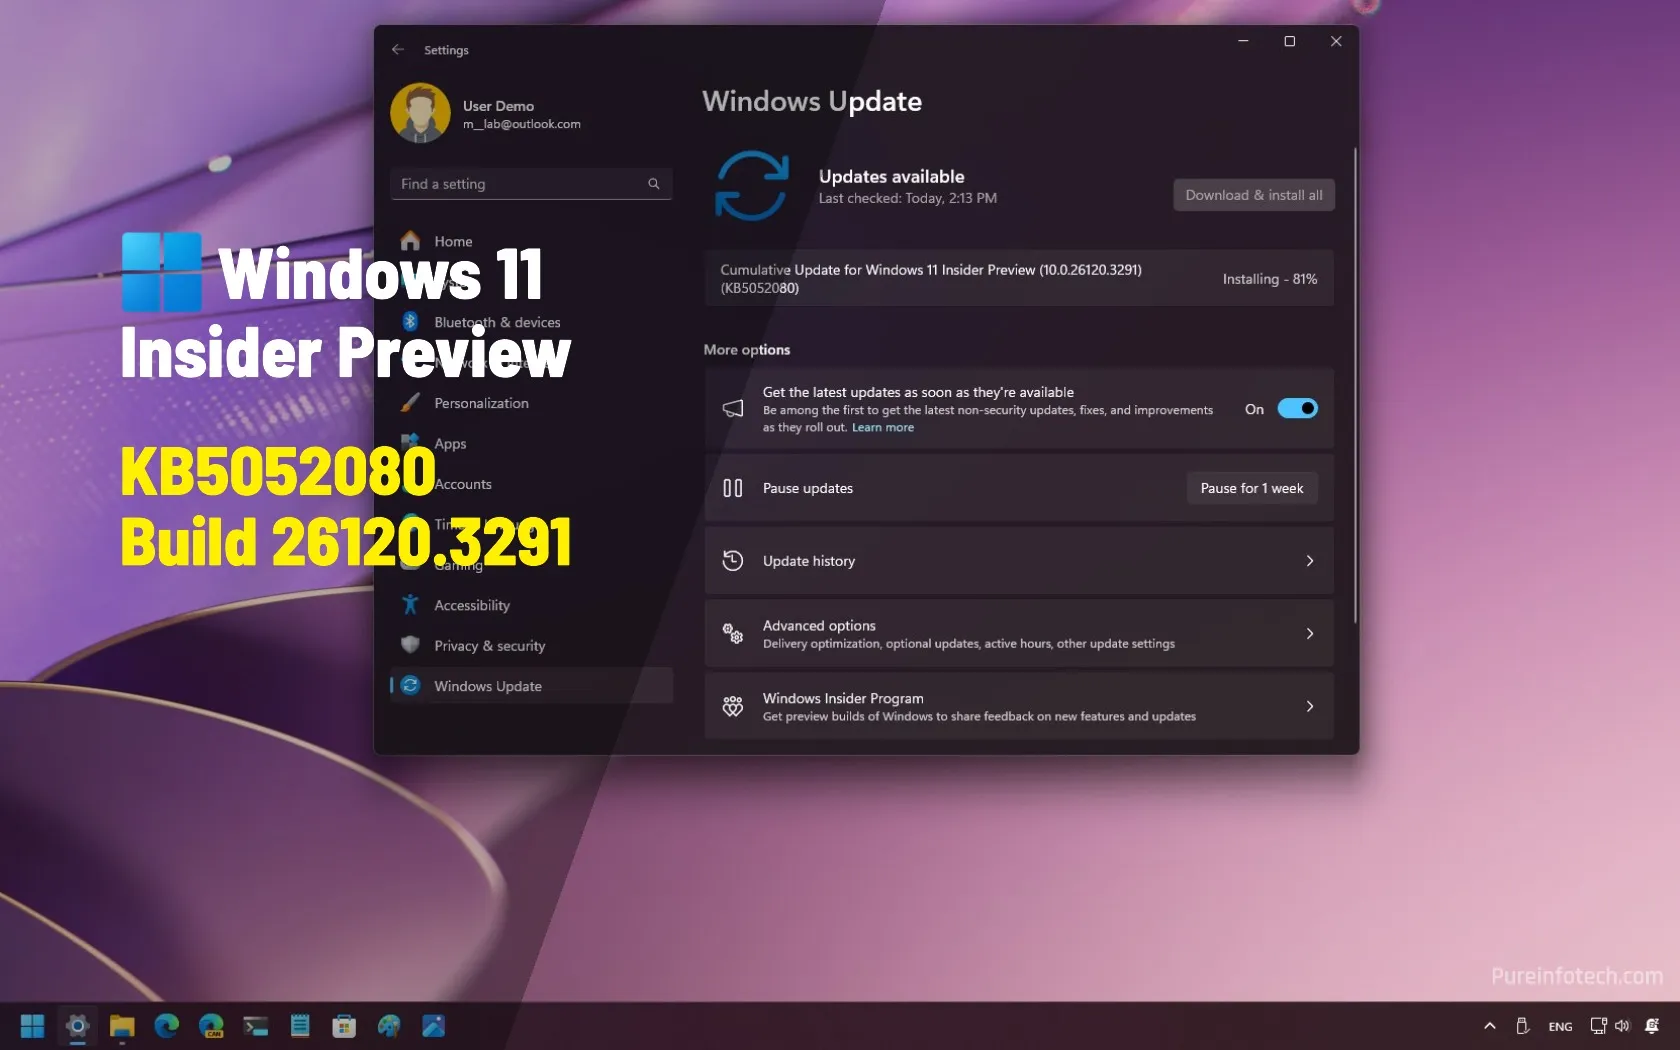
Task: Click the Settings window vertical scrollbar
Action: click(1356, 385)
